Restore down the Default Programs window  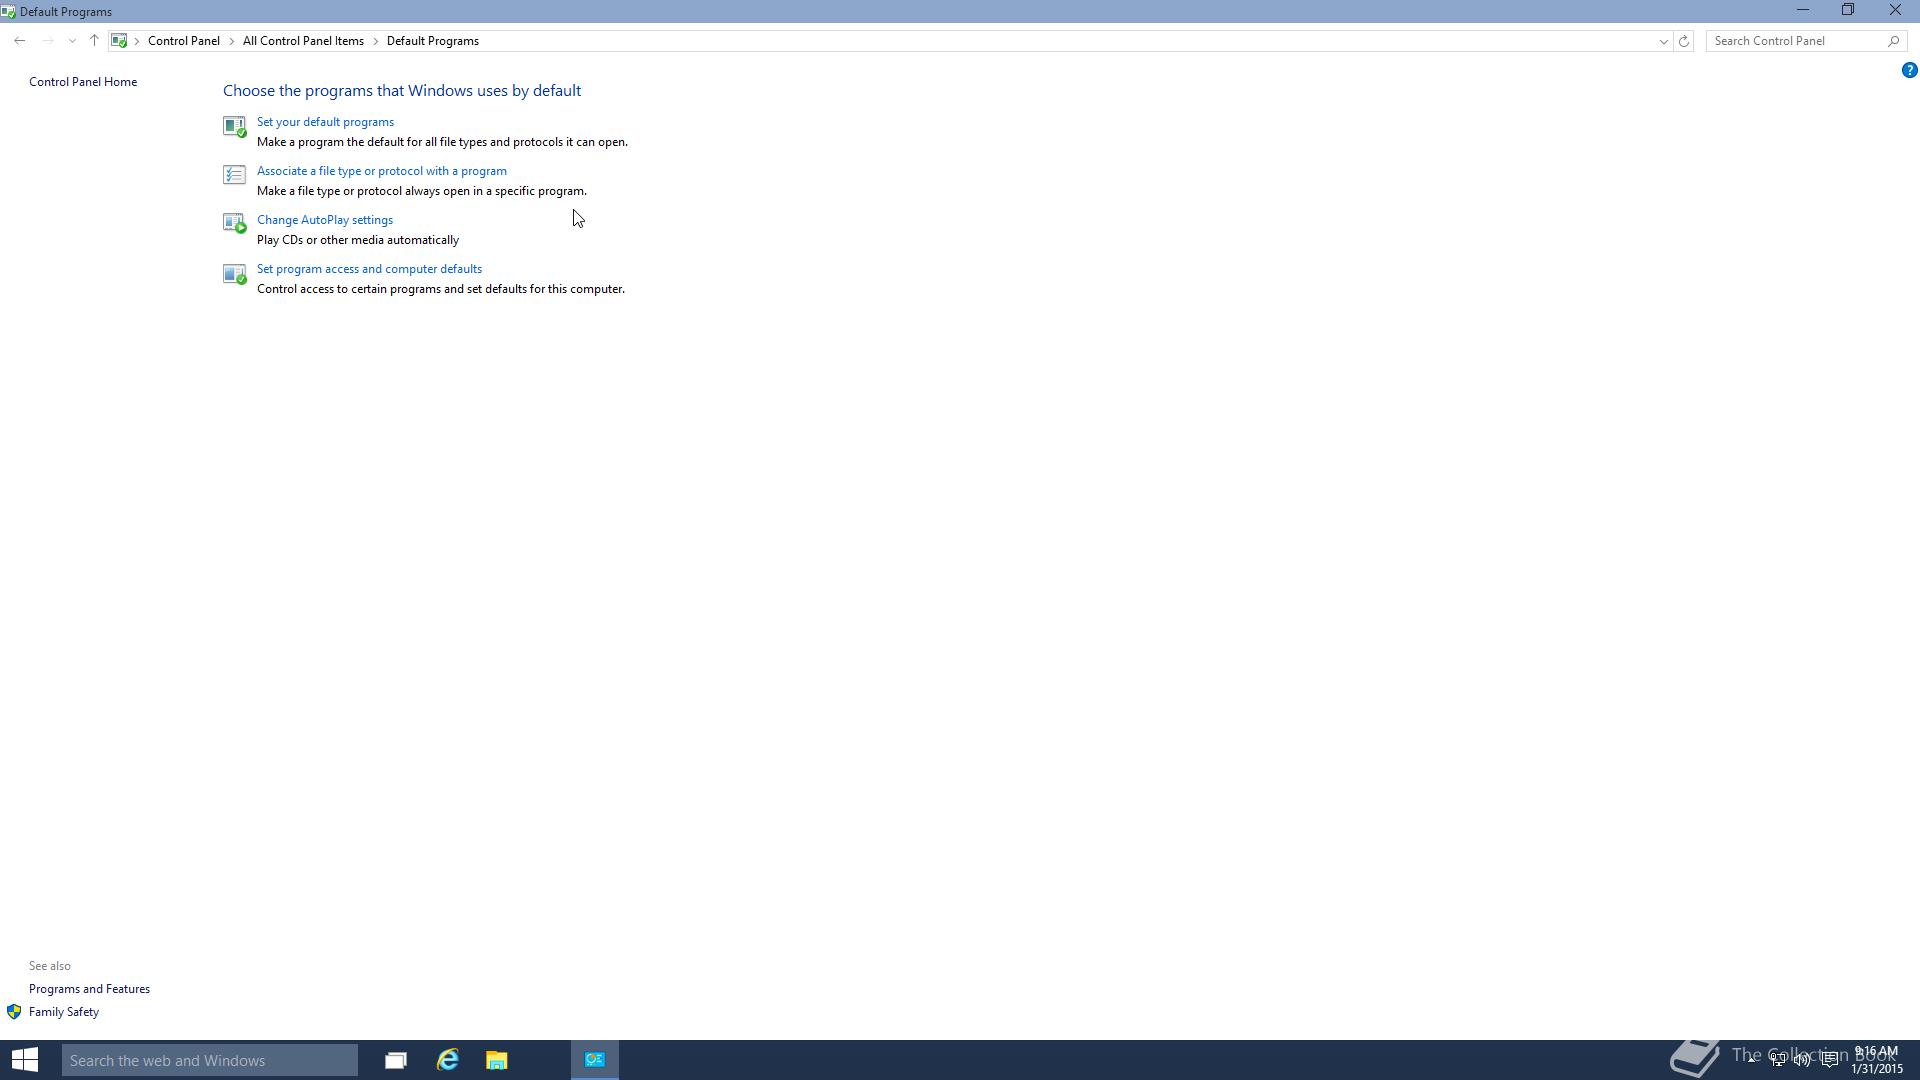(x=1849, y=11)
